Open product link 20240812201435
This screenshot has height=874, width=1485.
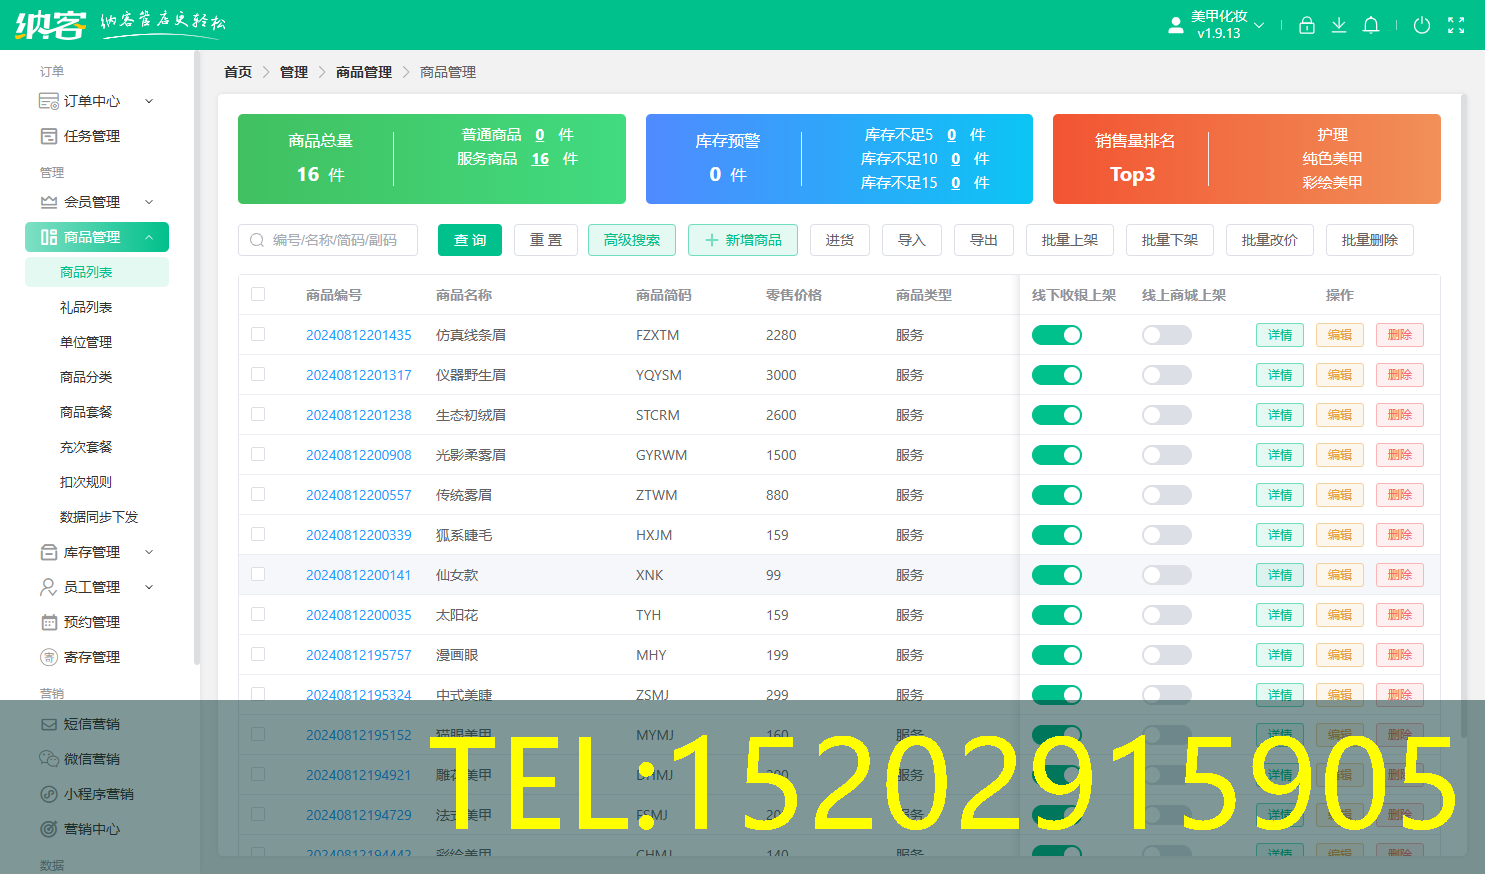point(359,335)
